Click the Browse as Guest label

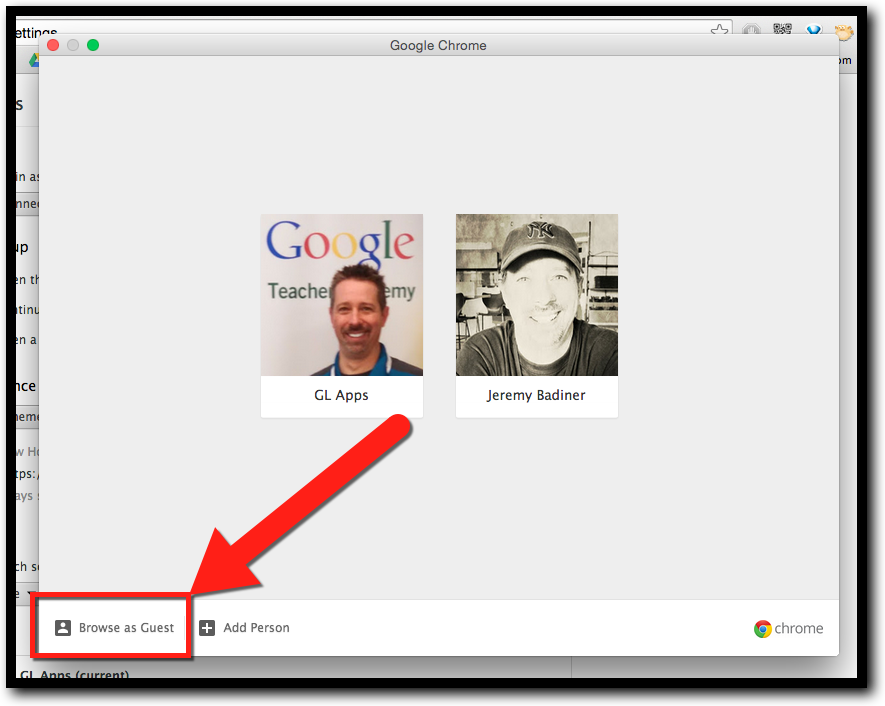tap(126, 628)
